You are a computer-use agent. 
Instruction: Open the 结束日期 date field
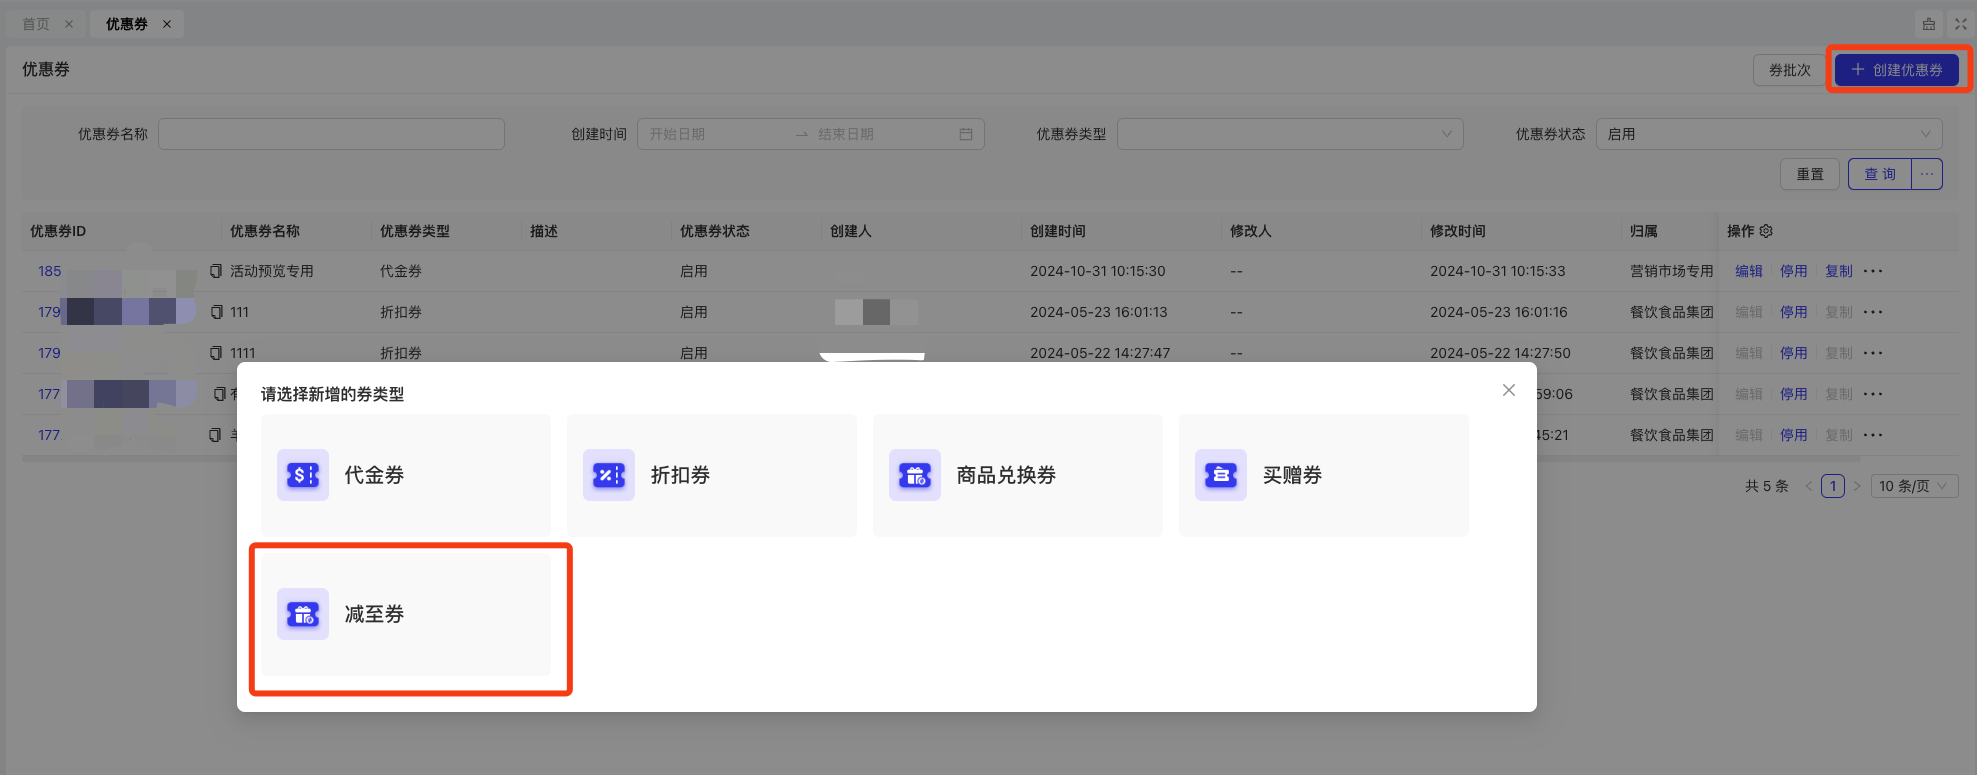click(880, 134)
